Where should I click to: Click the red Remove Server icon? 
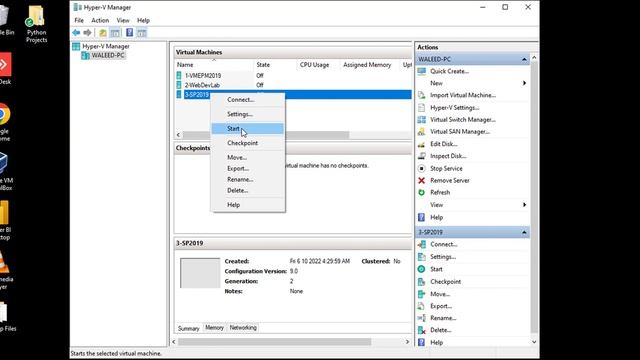click(x=422, y=180)
